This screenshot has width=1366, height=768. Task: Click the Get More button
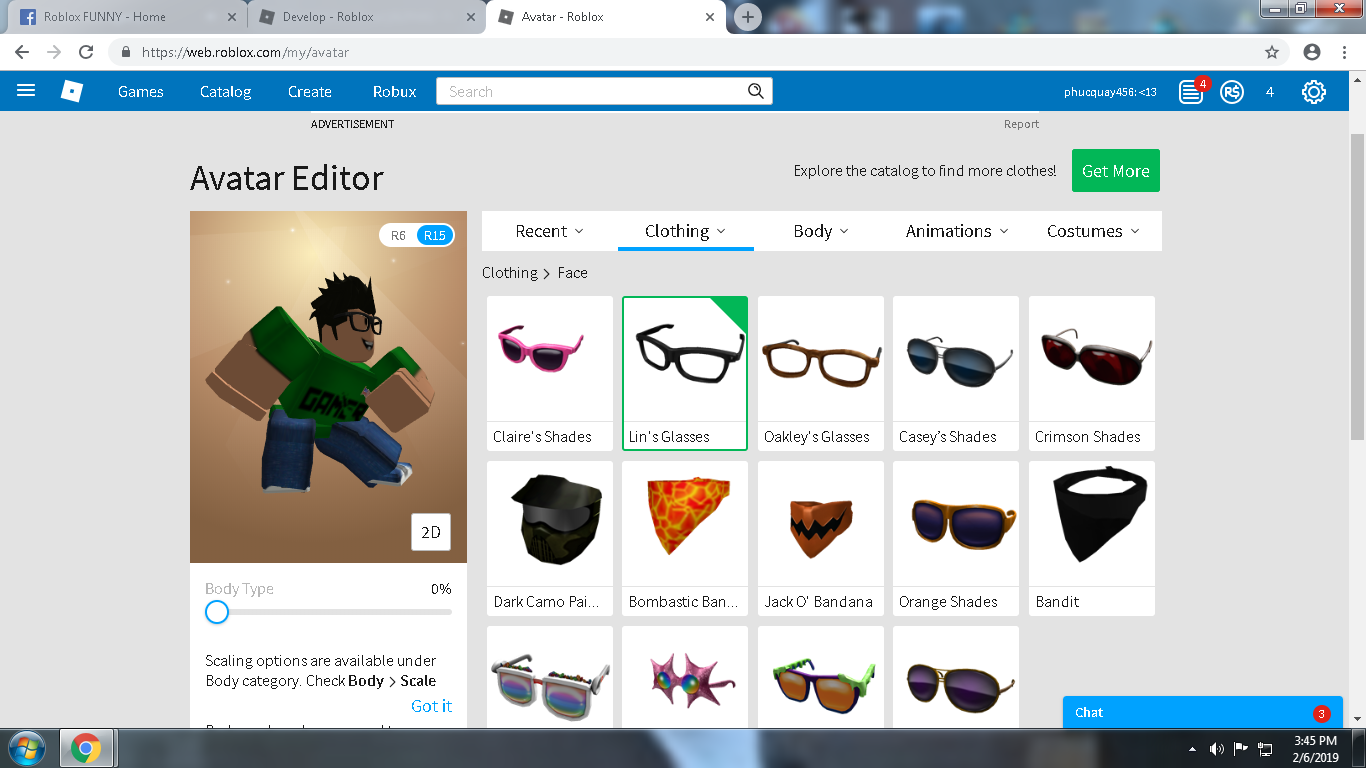point(1116,171)
